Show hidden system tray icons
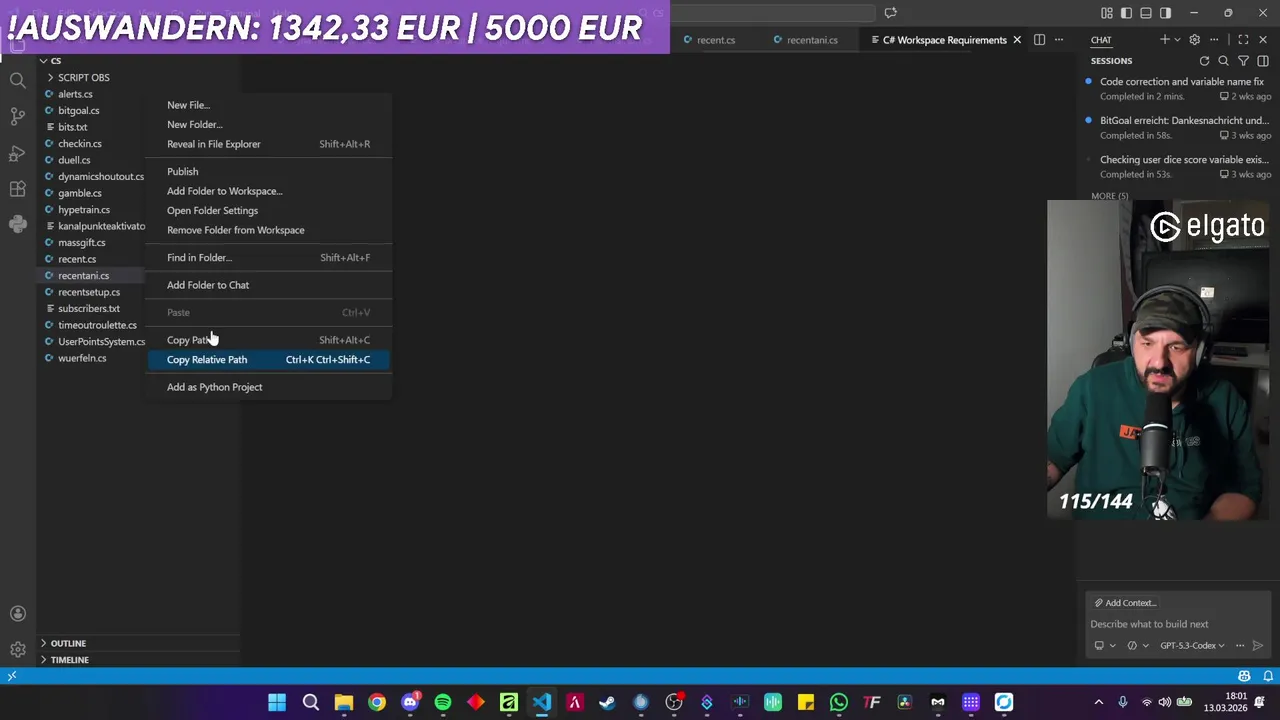The height and width of the screenshot is (720, 1280). point(1098,702)
